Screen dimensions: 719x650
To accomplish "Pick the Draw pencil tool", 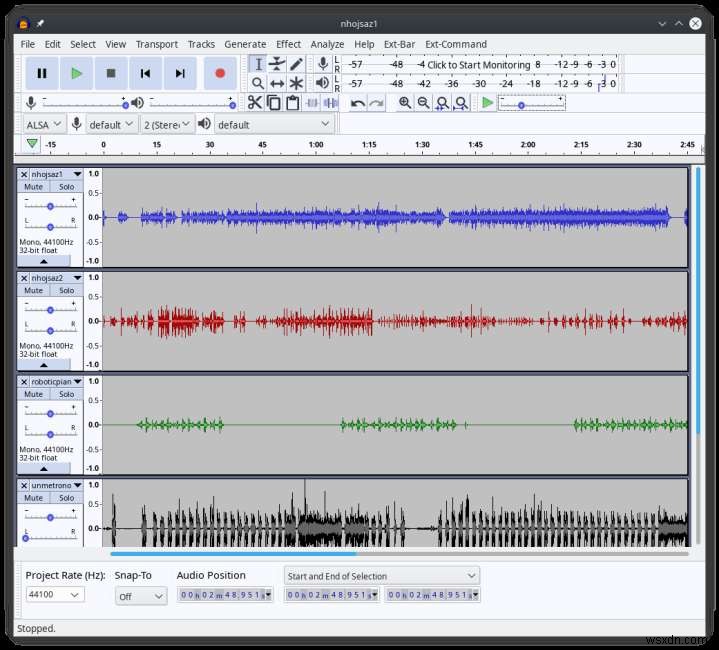I will (x=296, y=64).
